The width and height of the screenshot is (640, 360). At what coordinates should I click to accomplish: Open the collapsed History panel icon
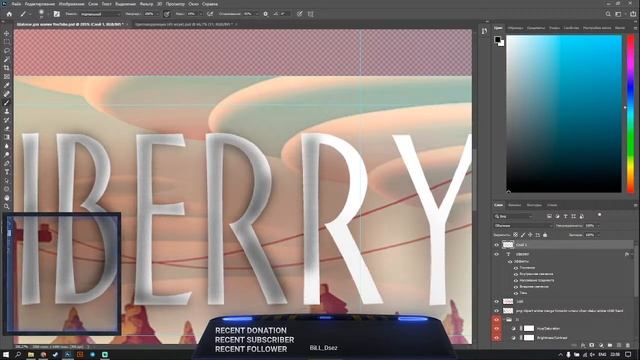coord(484,31)
